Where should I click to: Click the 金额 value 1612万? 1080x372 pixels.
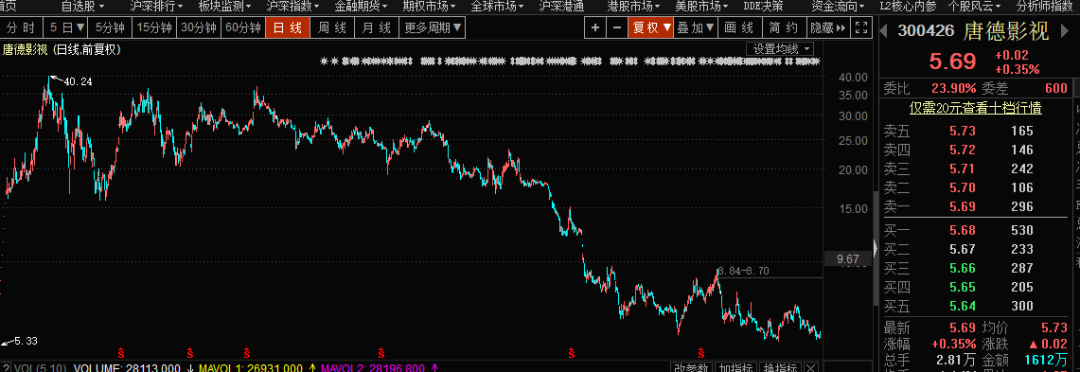pos(1046,360)
